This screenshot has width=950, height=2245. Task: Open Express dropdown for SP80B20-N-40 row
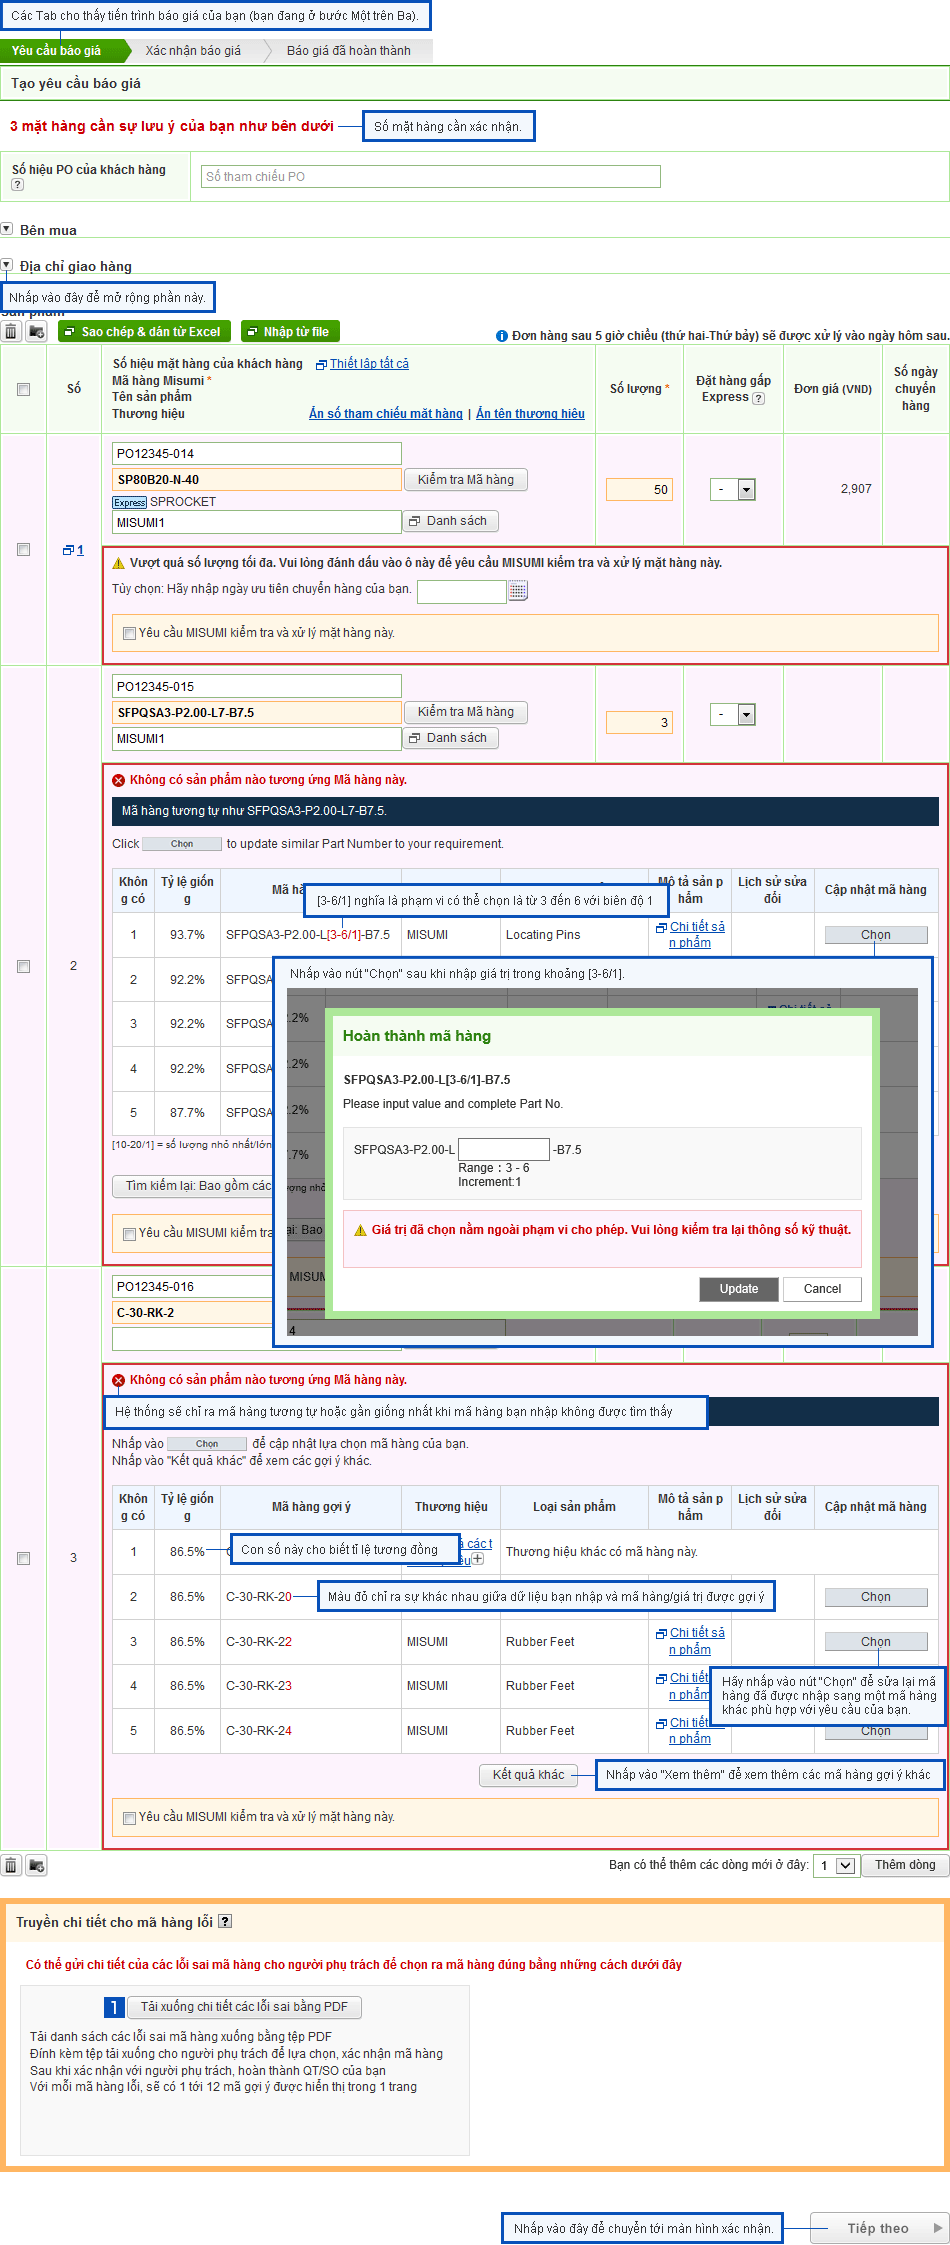coord(733,489)
